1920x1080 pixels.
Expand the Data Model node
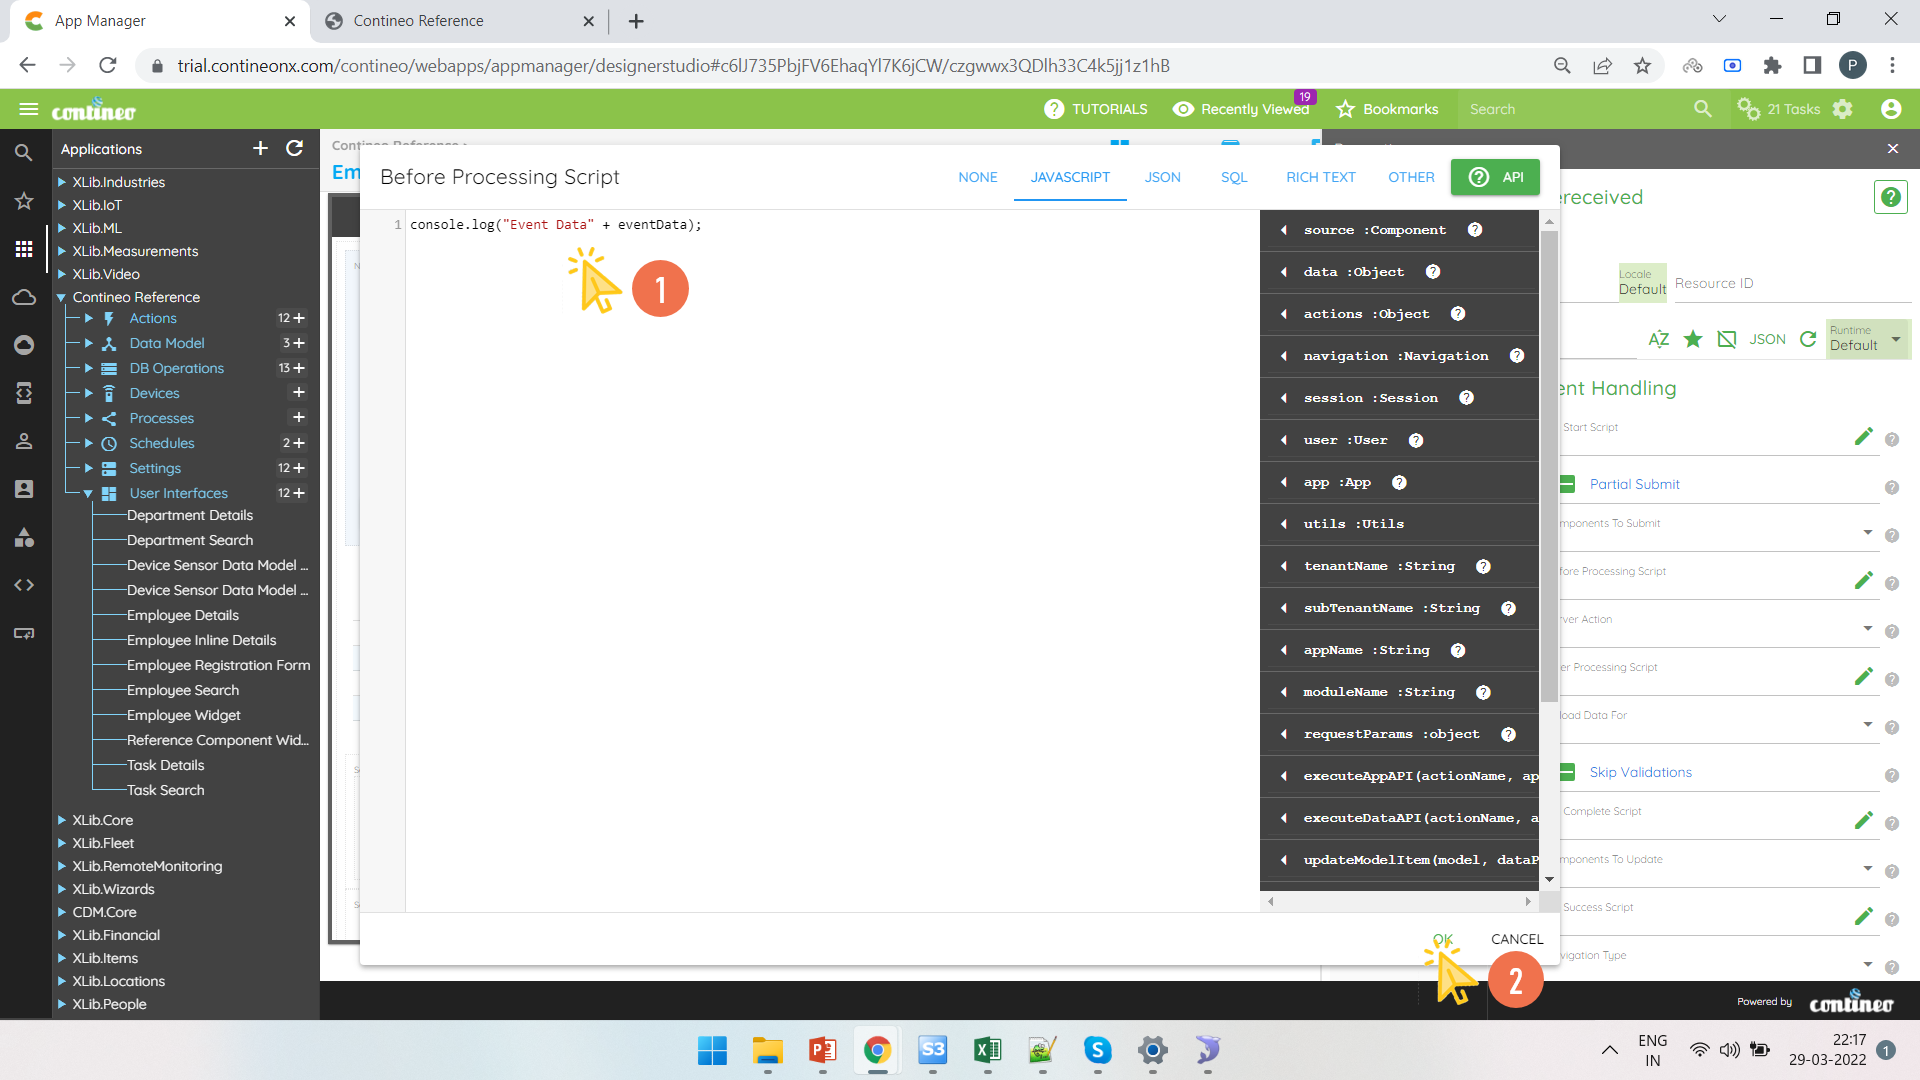pyautogui.click(x=89, y=343)
